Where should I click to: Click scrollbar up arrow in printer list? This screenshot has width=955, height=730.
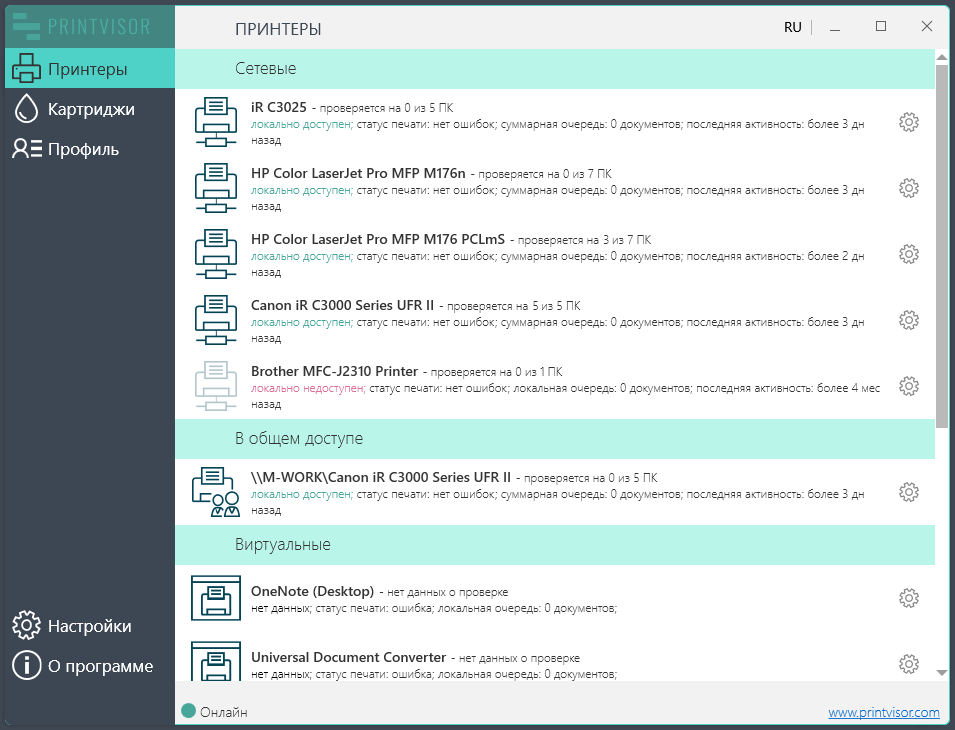942,57
